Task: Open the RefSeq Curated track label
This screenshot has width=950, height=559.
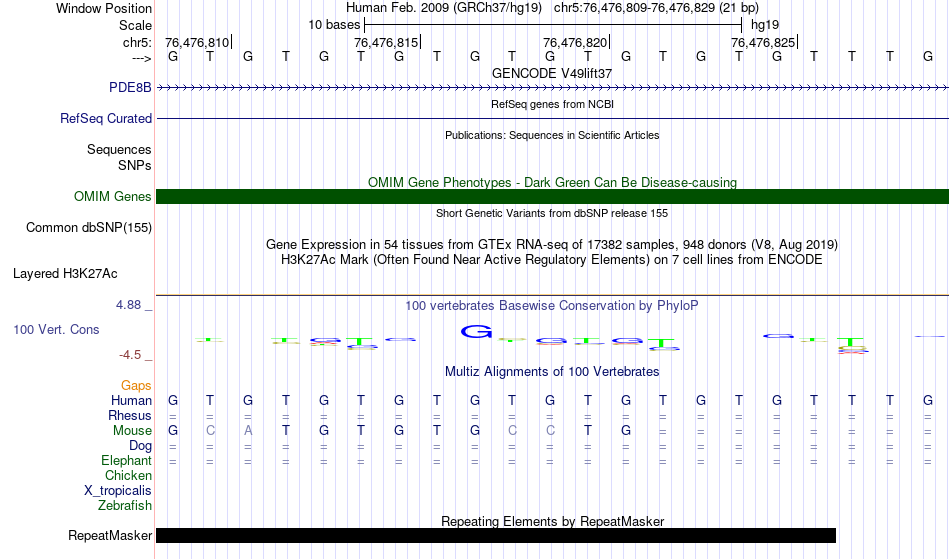Action: tap(106, 118)
